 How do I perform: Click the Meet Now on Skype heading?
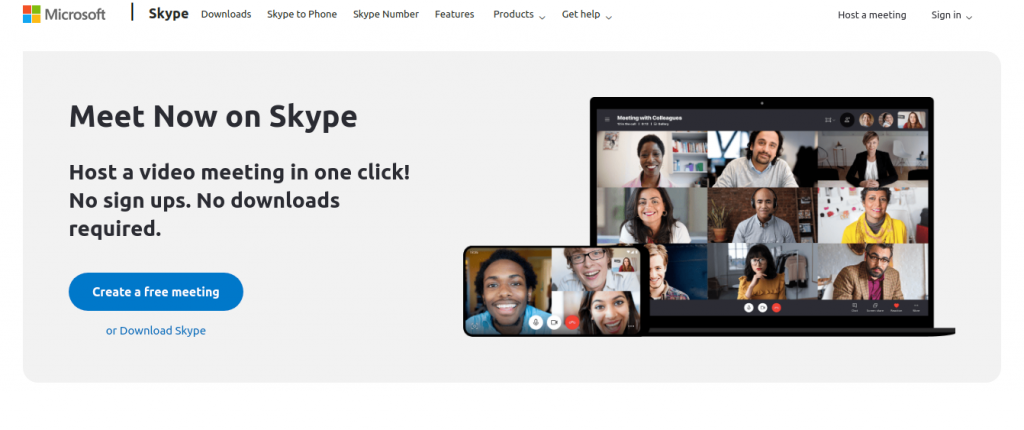pyautogui.click(x=213, y=117)
